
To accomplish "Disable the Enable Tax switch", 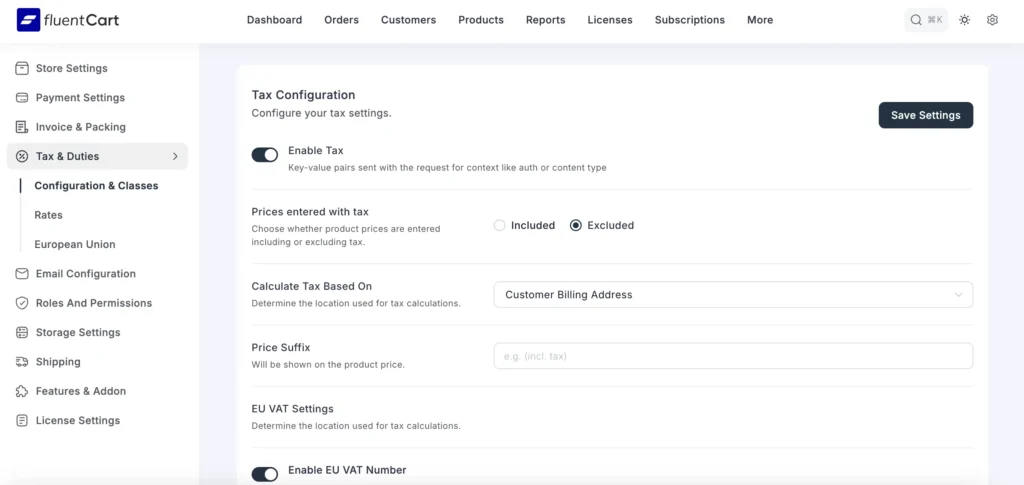I will [265, 155].
